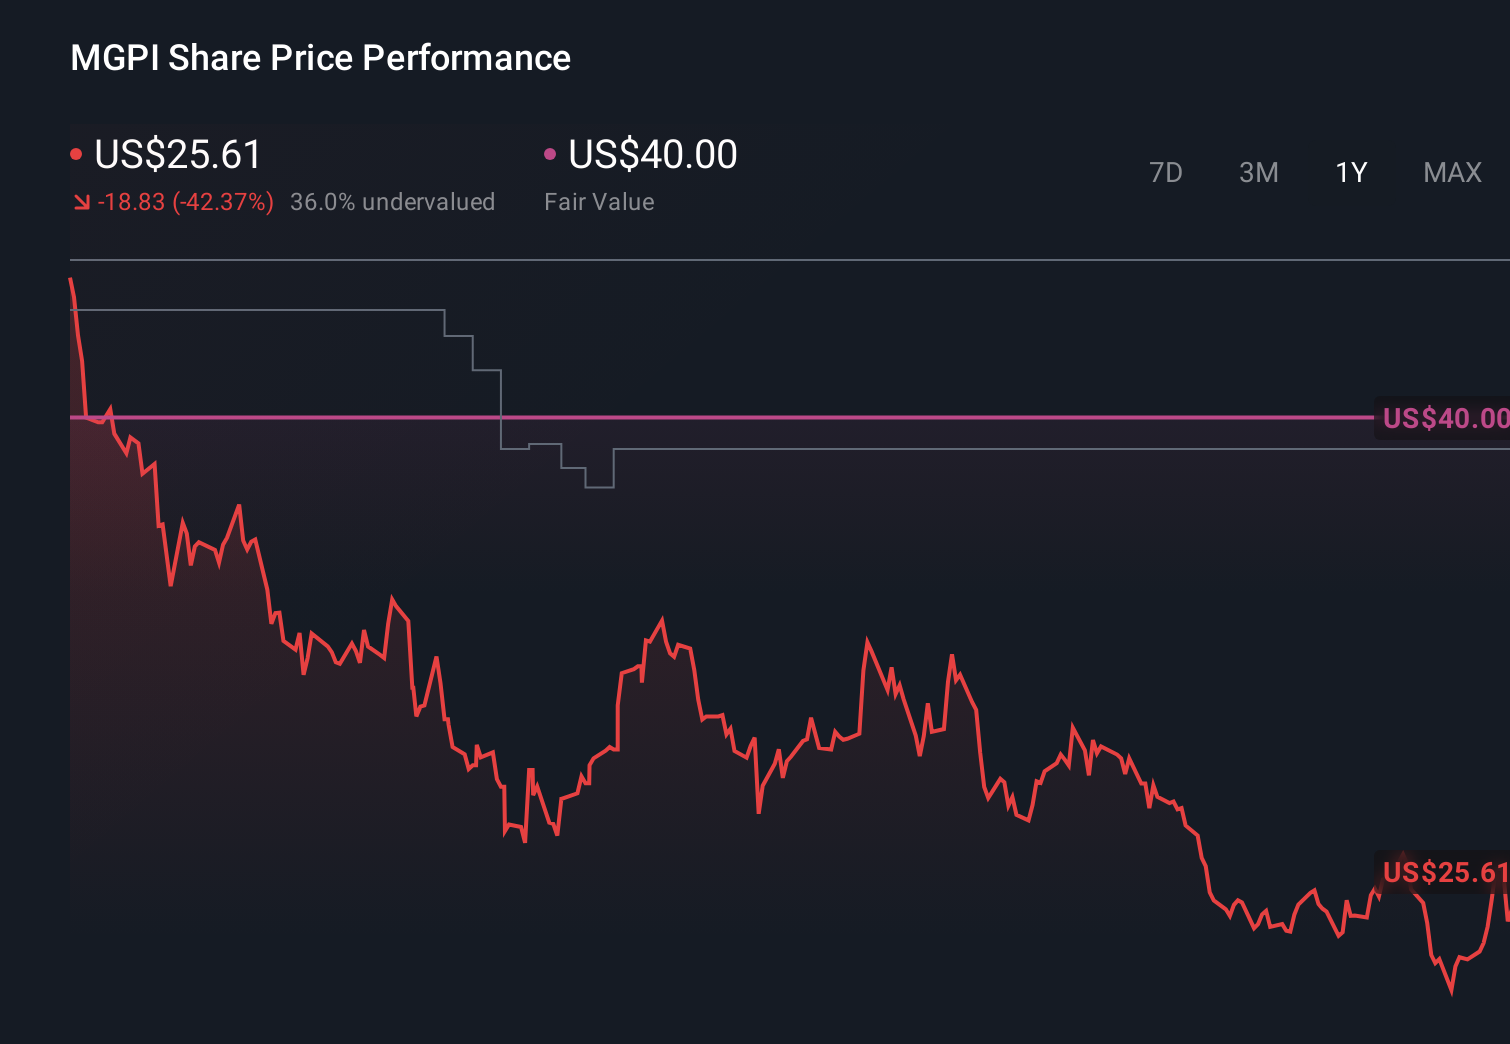Open the 7D time range option
Image resolution: width=1510 pixels, height=1044 pixels.
point(1166,172)
